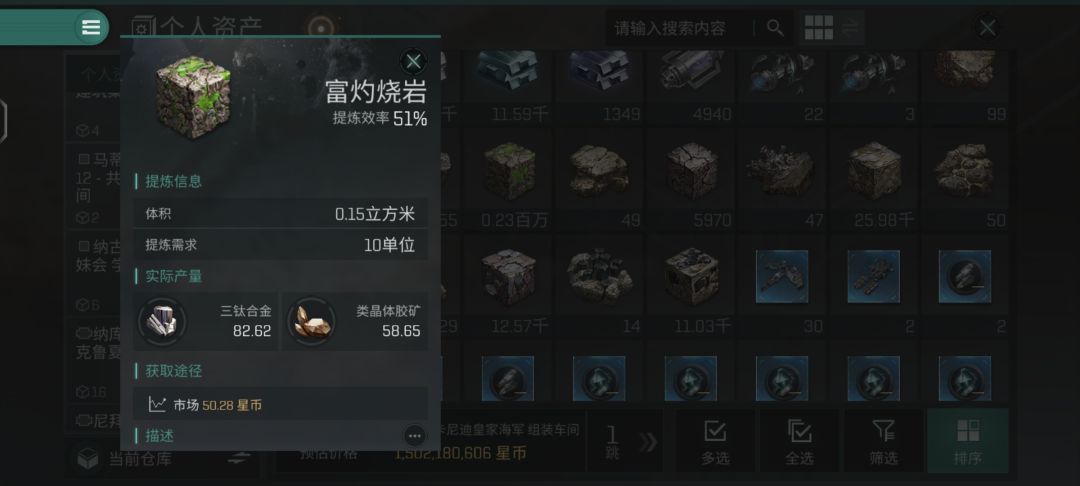Enable 多选 multi-select mode
Viewport: 1080px width, 486px height.
715,441
